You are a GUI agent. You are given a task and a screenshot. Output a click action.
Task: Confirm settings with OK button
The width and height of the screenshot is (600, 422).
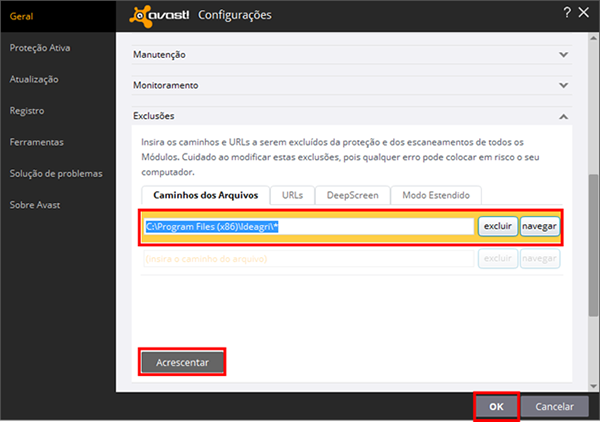tap(496, 406)
